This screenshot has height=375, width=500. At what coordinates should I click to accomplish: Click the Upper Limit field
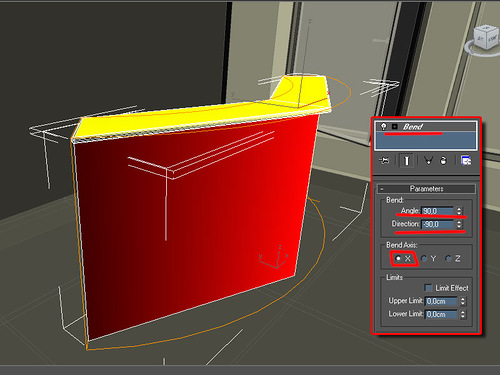pos(441,301)
